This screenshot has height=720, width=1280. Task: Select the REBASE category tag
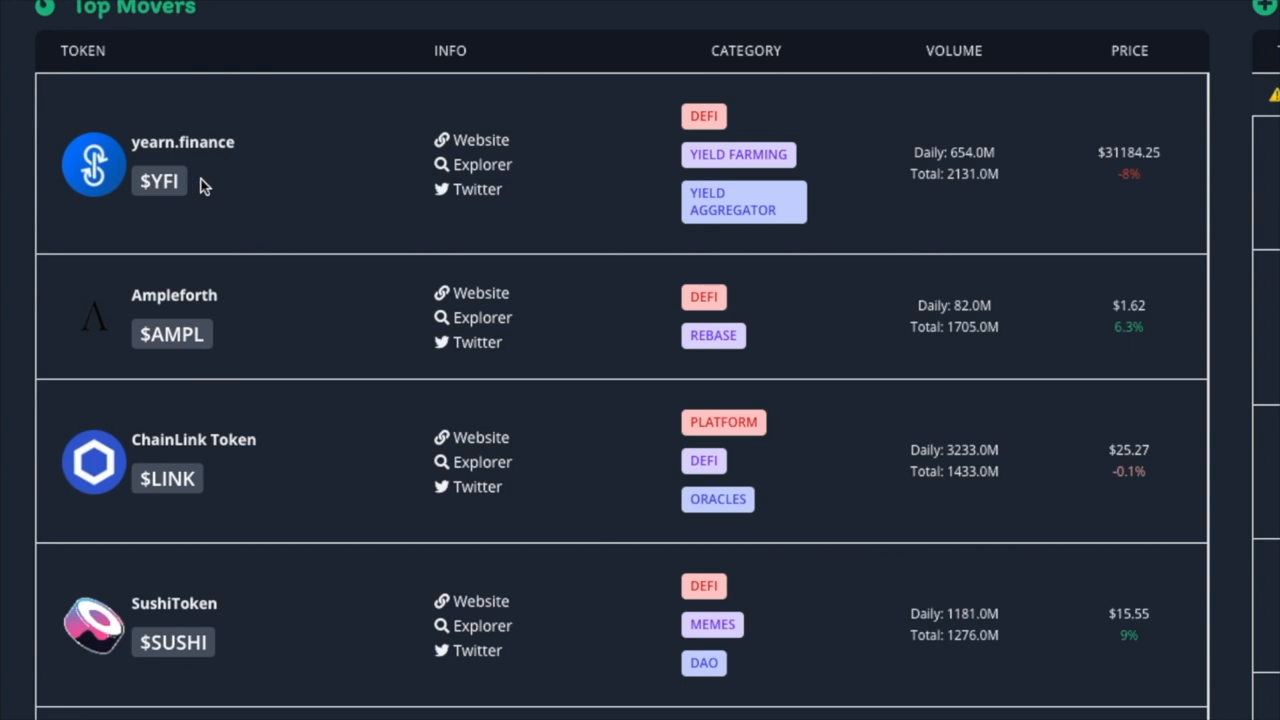coord(713,335)
